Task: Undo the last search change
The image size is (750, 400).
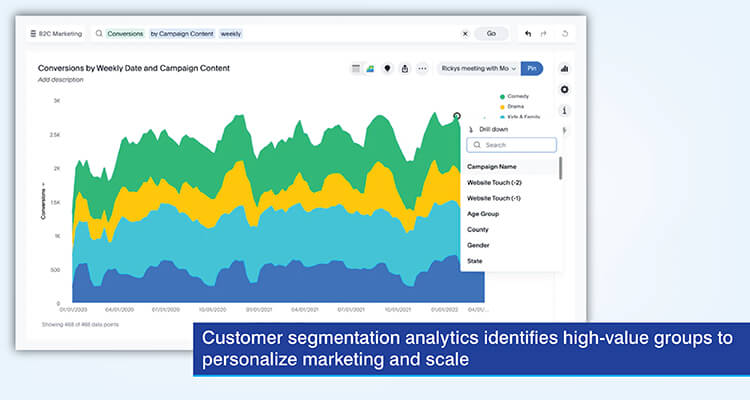Action: pyautogui.click(x=528, y=33)
